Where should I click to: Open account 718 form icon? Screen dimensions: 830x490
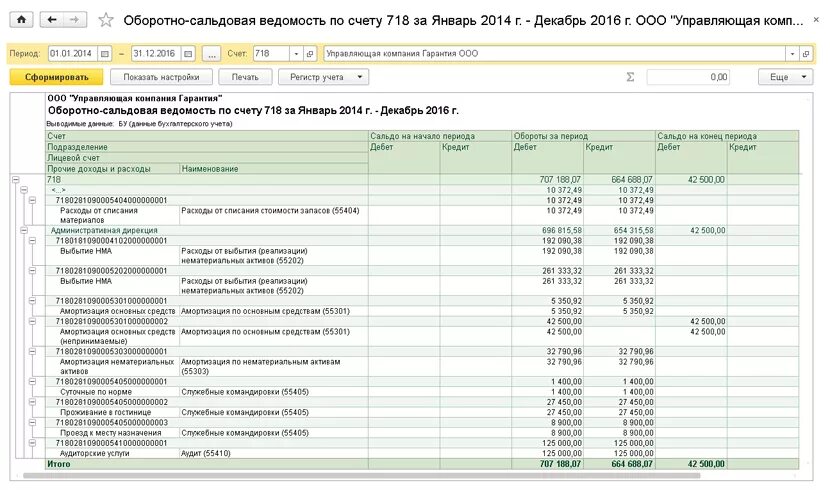pyautogui.click(x=310, y=54)
